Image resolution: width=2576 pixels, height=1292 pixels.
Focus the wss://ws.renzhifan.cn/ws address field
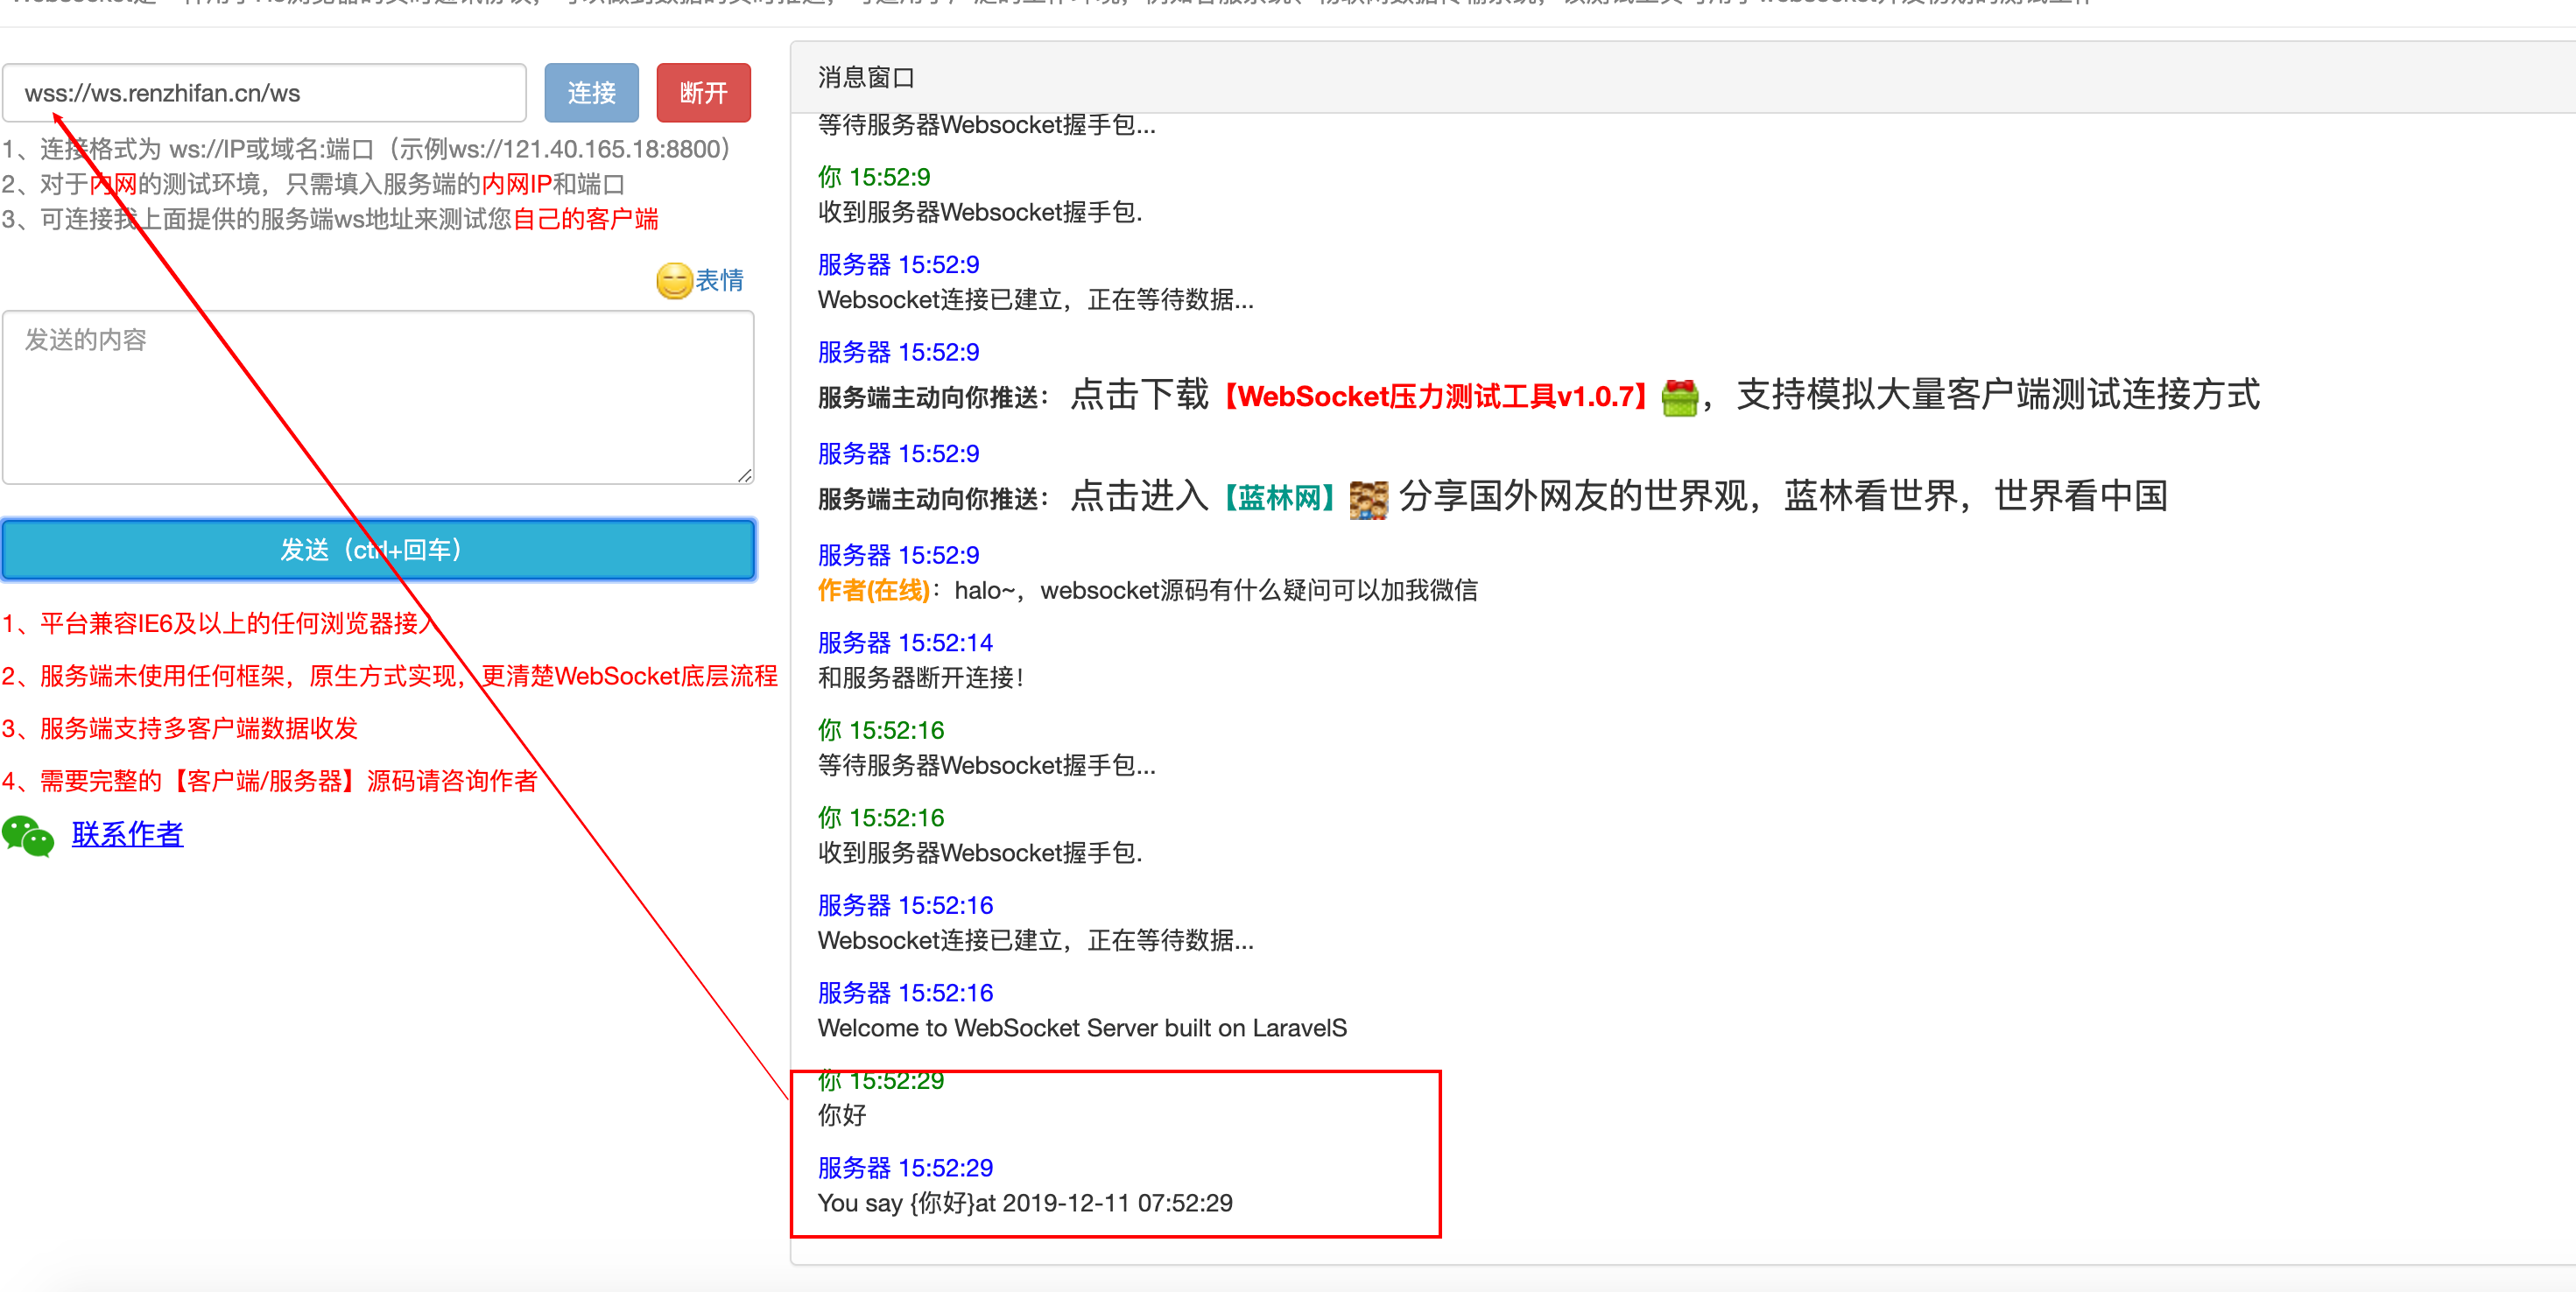264,93
